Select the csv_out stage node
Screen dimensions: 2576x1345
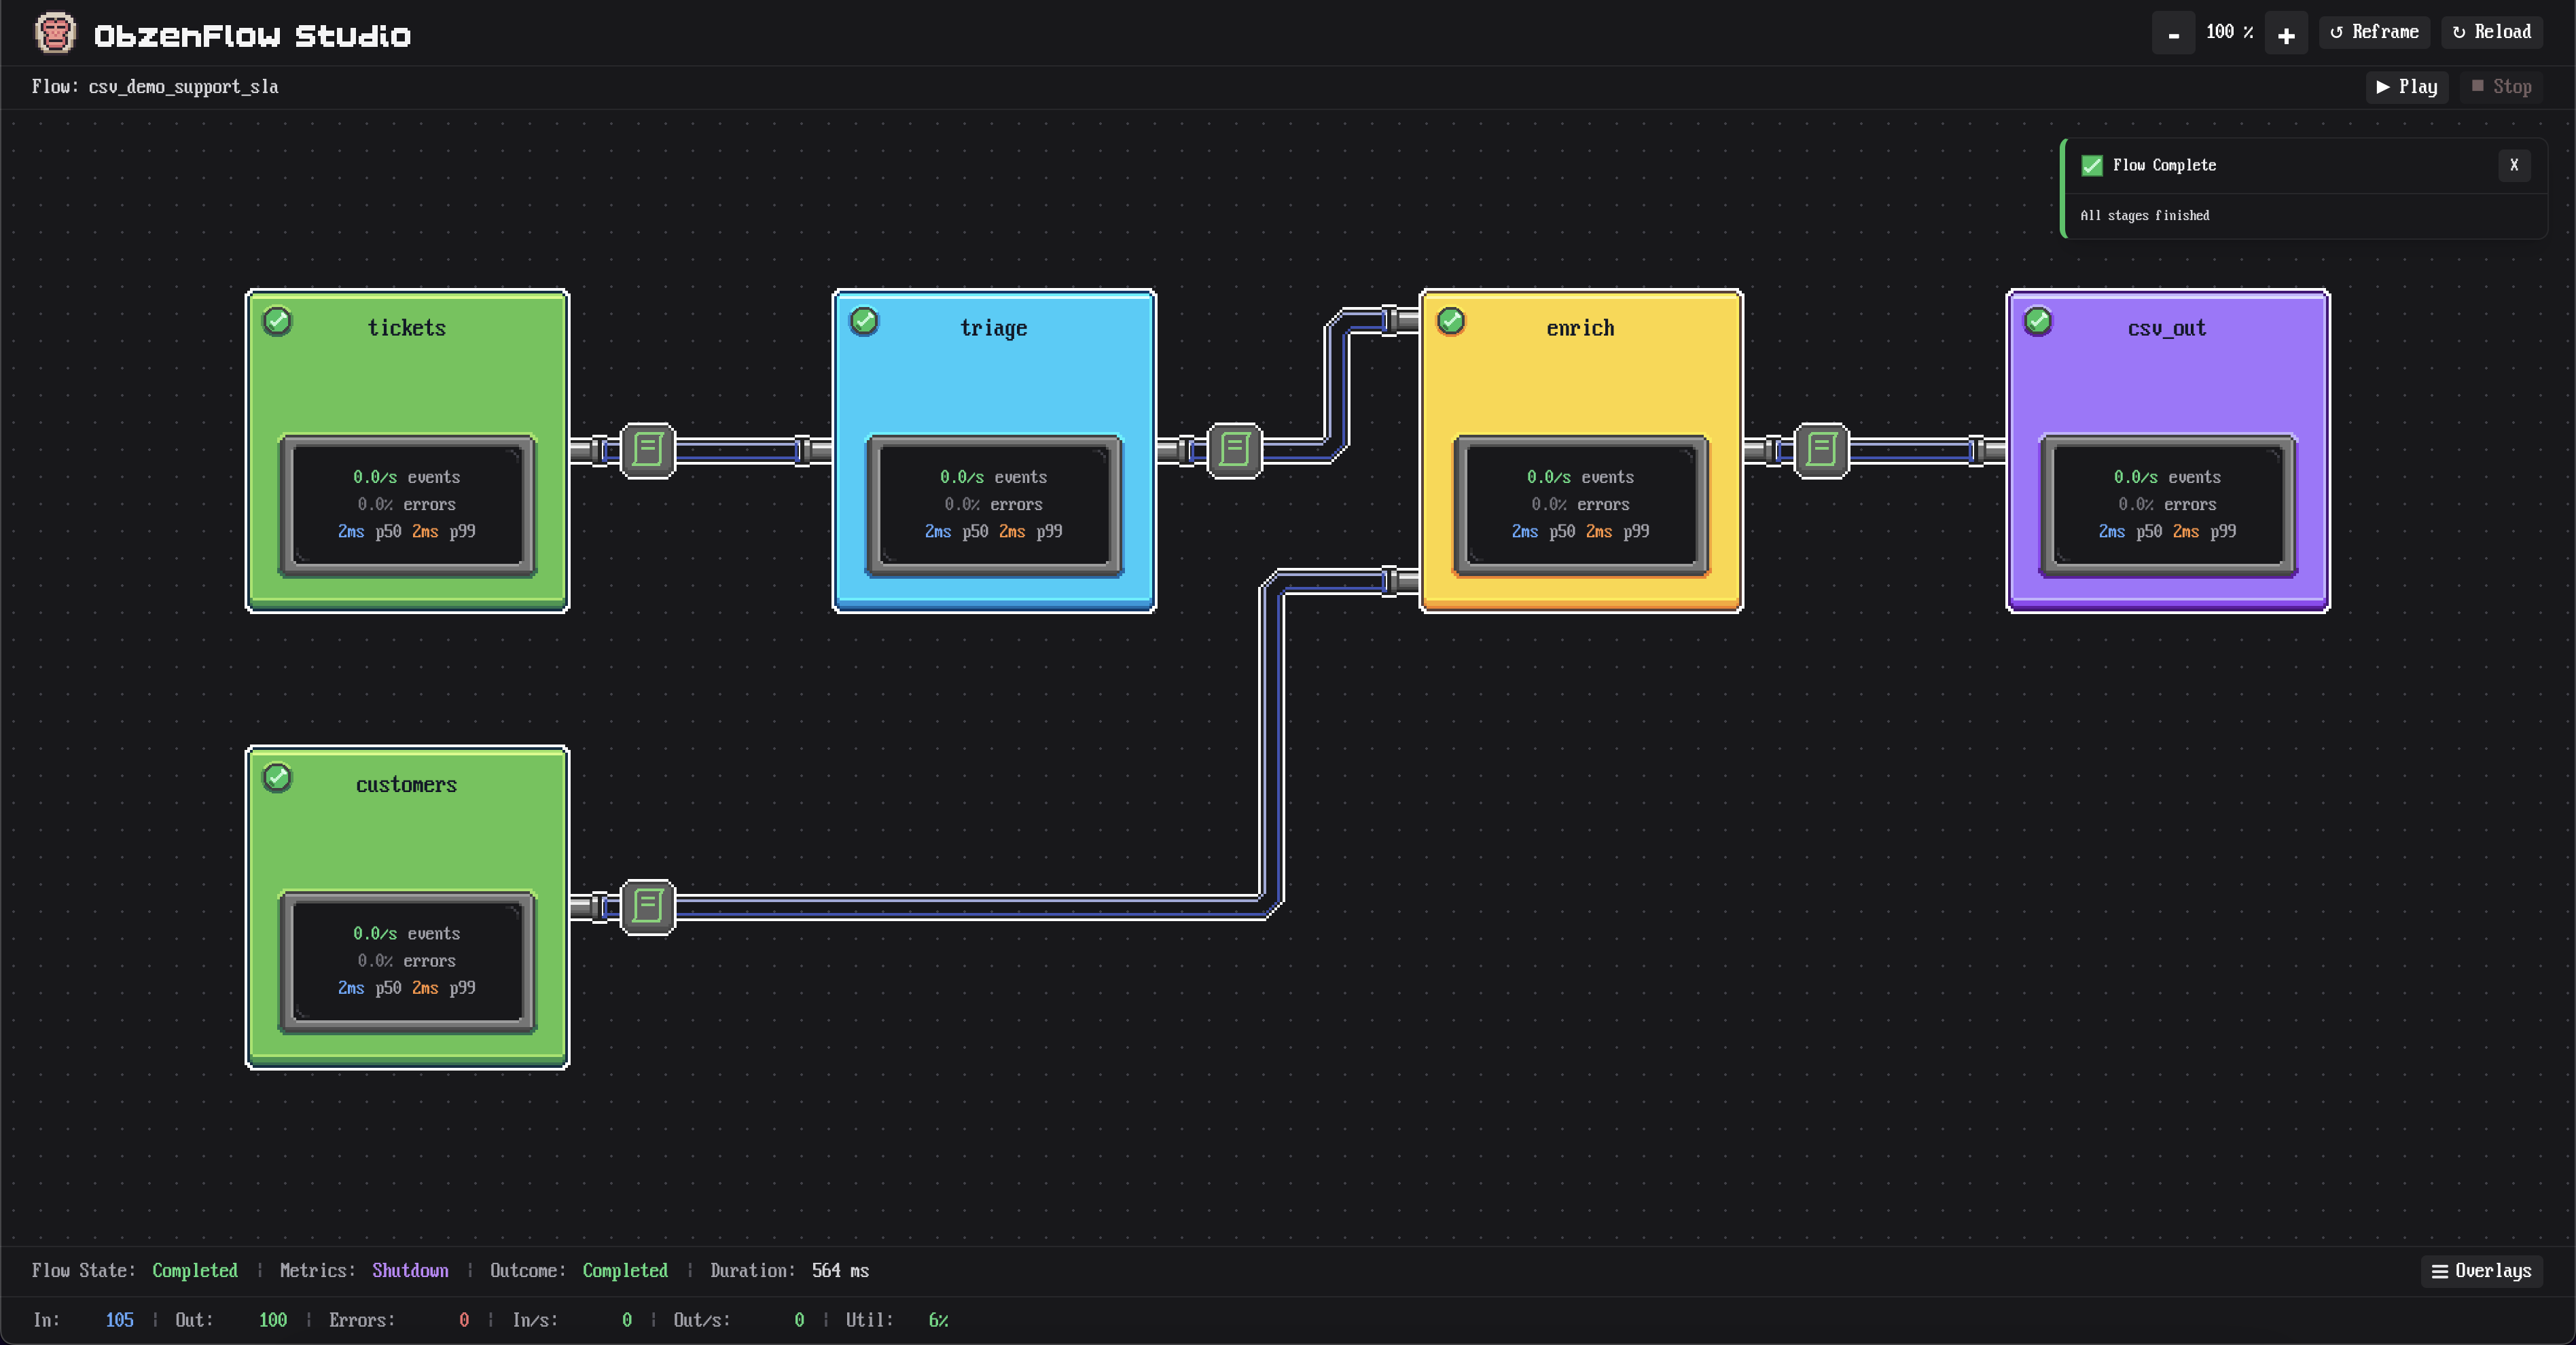[2168, 451]
